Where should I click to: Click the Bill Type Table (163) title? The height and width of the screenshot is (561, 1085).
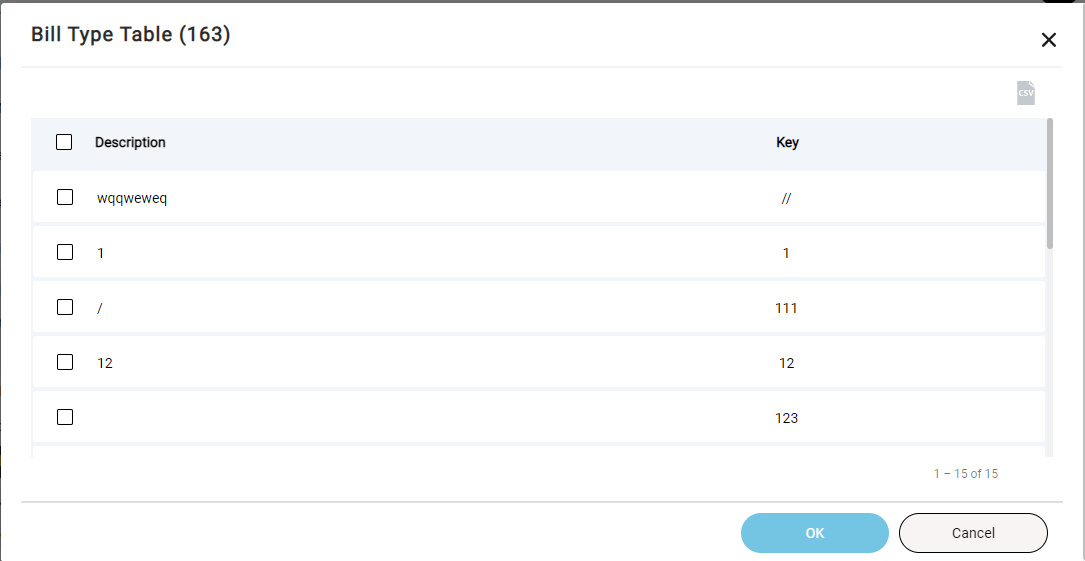click(131, 34)
